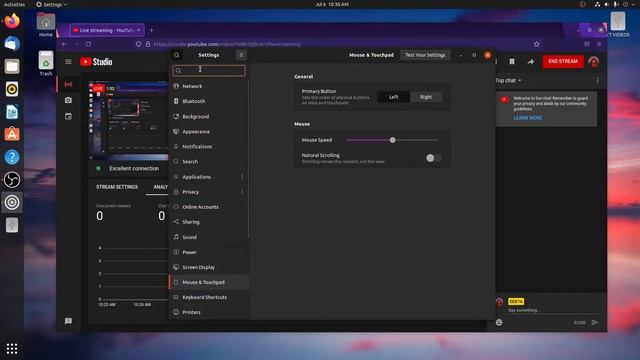This screenshot has height=360, width=640.
Task: Show Applications grid
Action: coord(12,348)
